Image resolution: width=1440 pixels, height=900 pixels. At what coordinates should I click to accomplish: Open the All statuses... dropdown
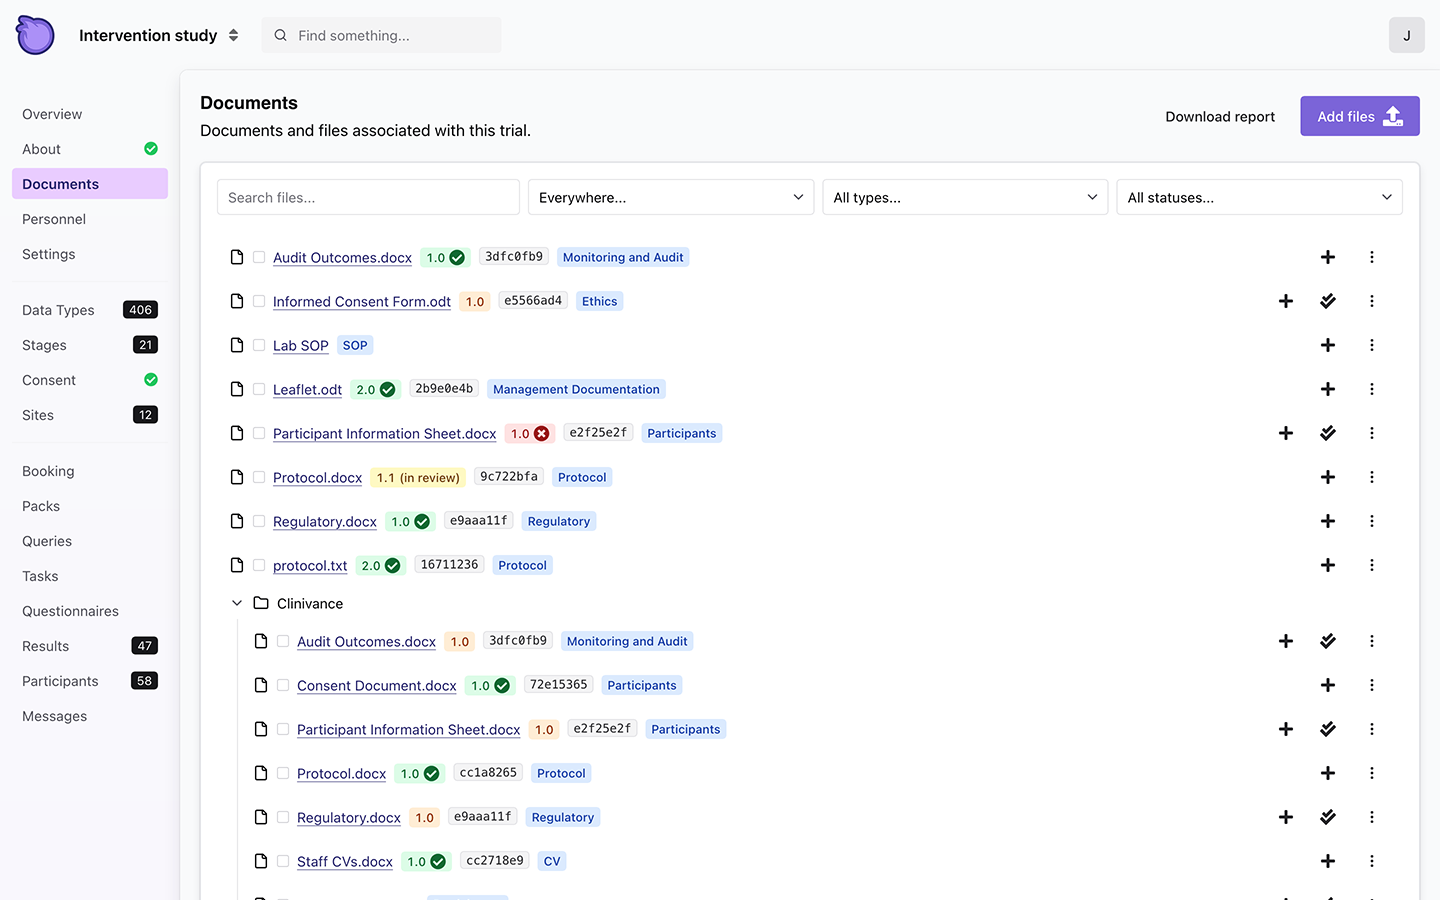click(x=1260, y=197)
